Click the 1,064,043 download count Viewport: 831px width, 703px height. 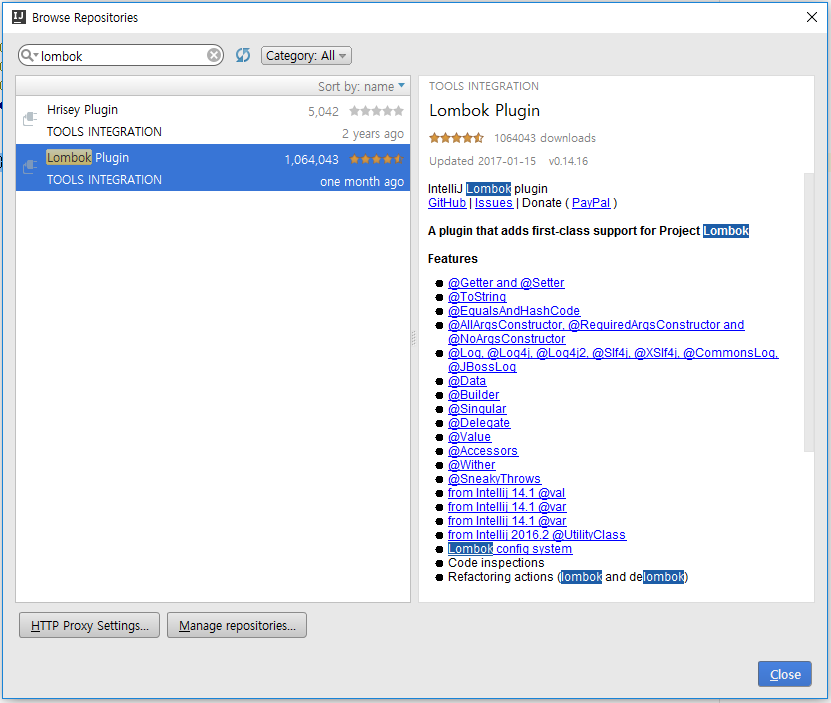tap(312, 160)
